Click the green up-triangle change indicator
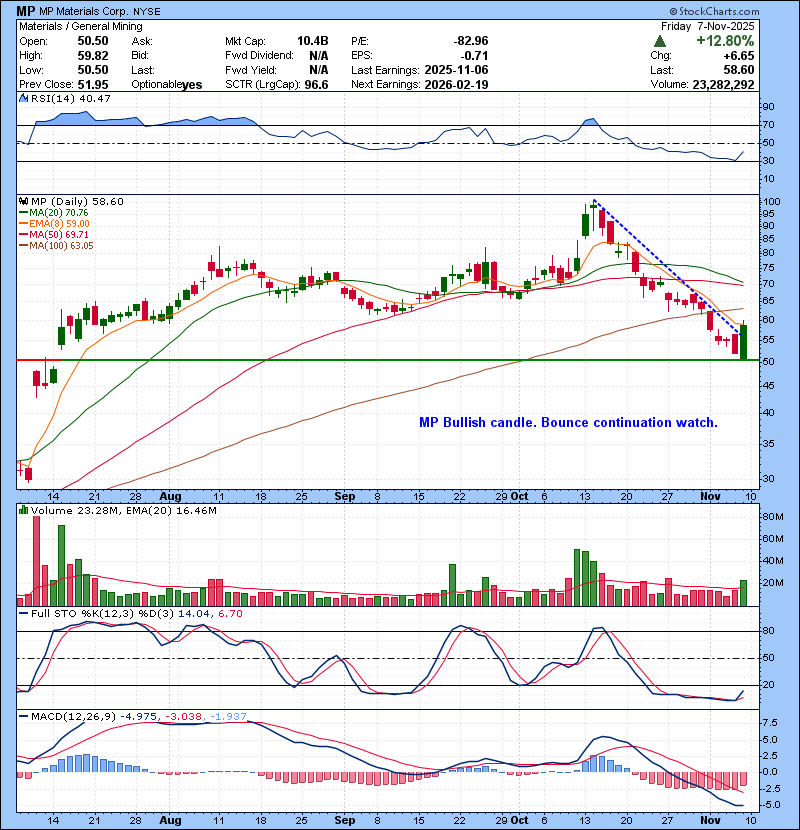Screen dimensions: 800x830 [660, 41]
